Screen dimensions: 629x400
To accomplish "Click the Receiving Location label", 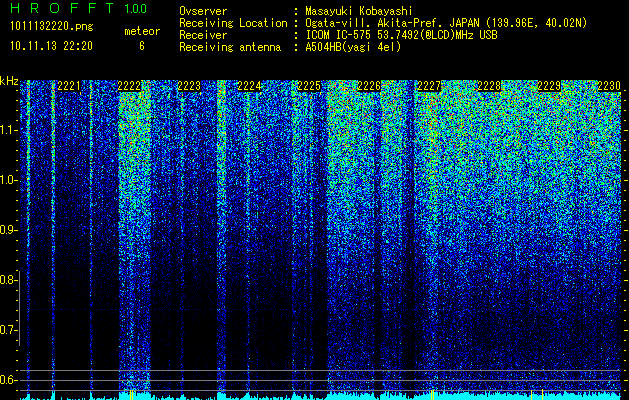I will (233, 23).
